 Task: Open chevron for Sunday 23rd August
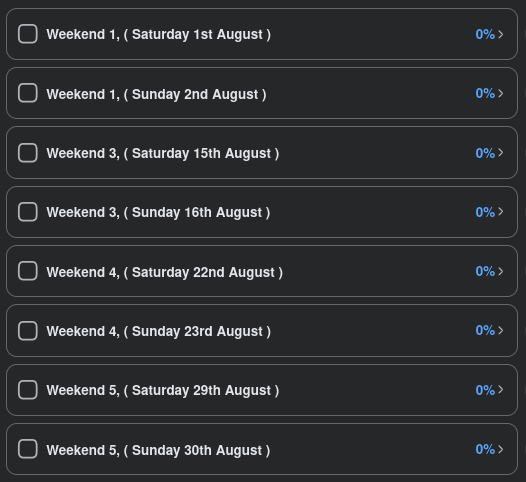point(501,330)
